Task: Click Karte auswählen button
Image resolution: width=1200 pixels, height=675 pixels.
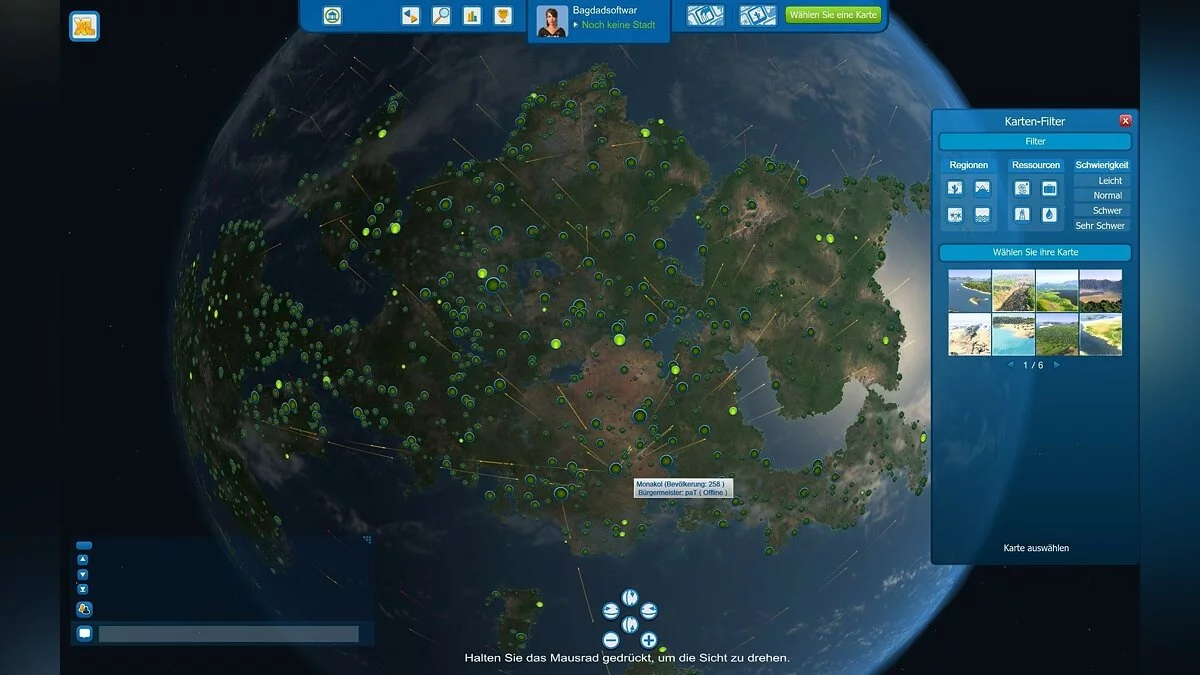Action: (1036, 548)
